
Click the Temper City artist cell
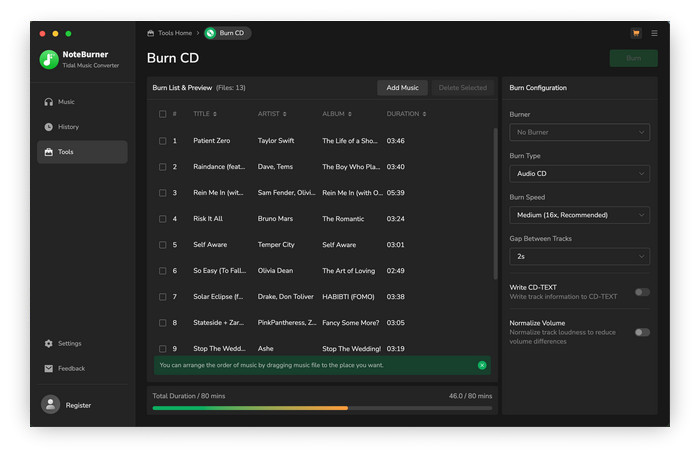[x=276, y=245]
